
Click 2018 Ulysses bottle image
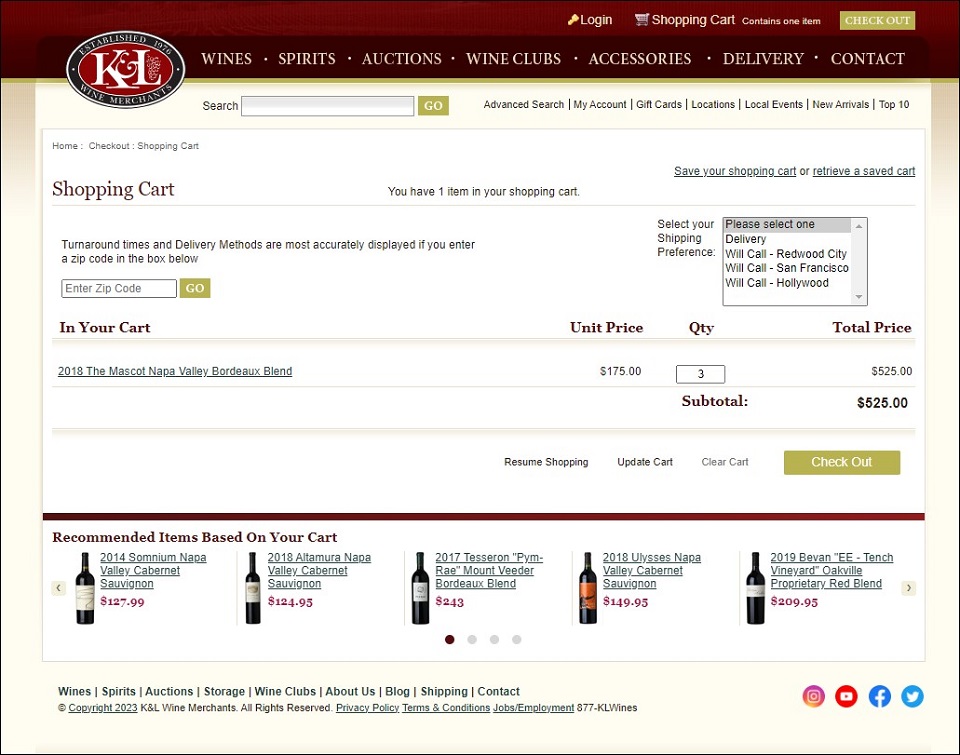(x=588, y=588)
